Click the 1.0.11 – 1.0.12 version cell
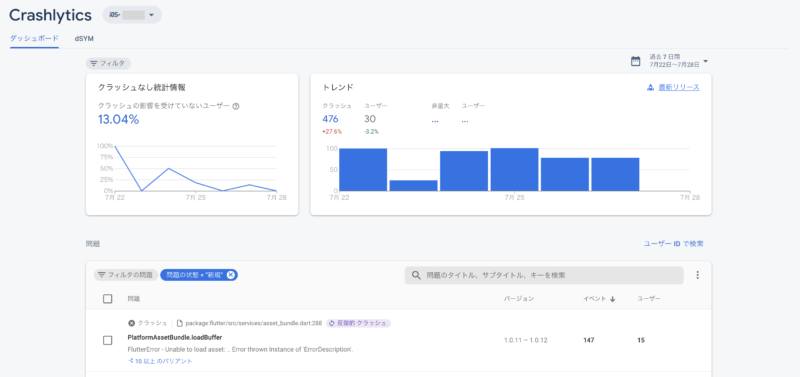Viewport: 800px width, 377px height. coord(526,340)
